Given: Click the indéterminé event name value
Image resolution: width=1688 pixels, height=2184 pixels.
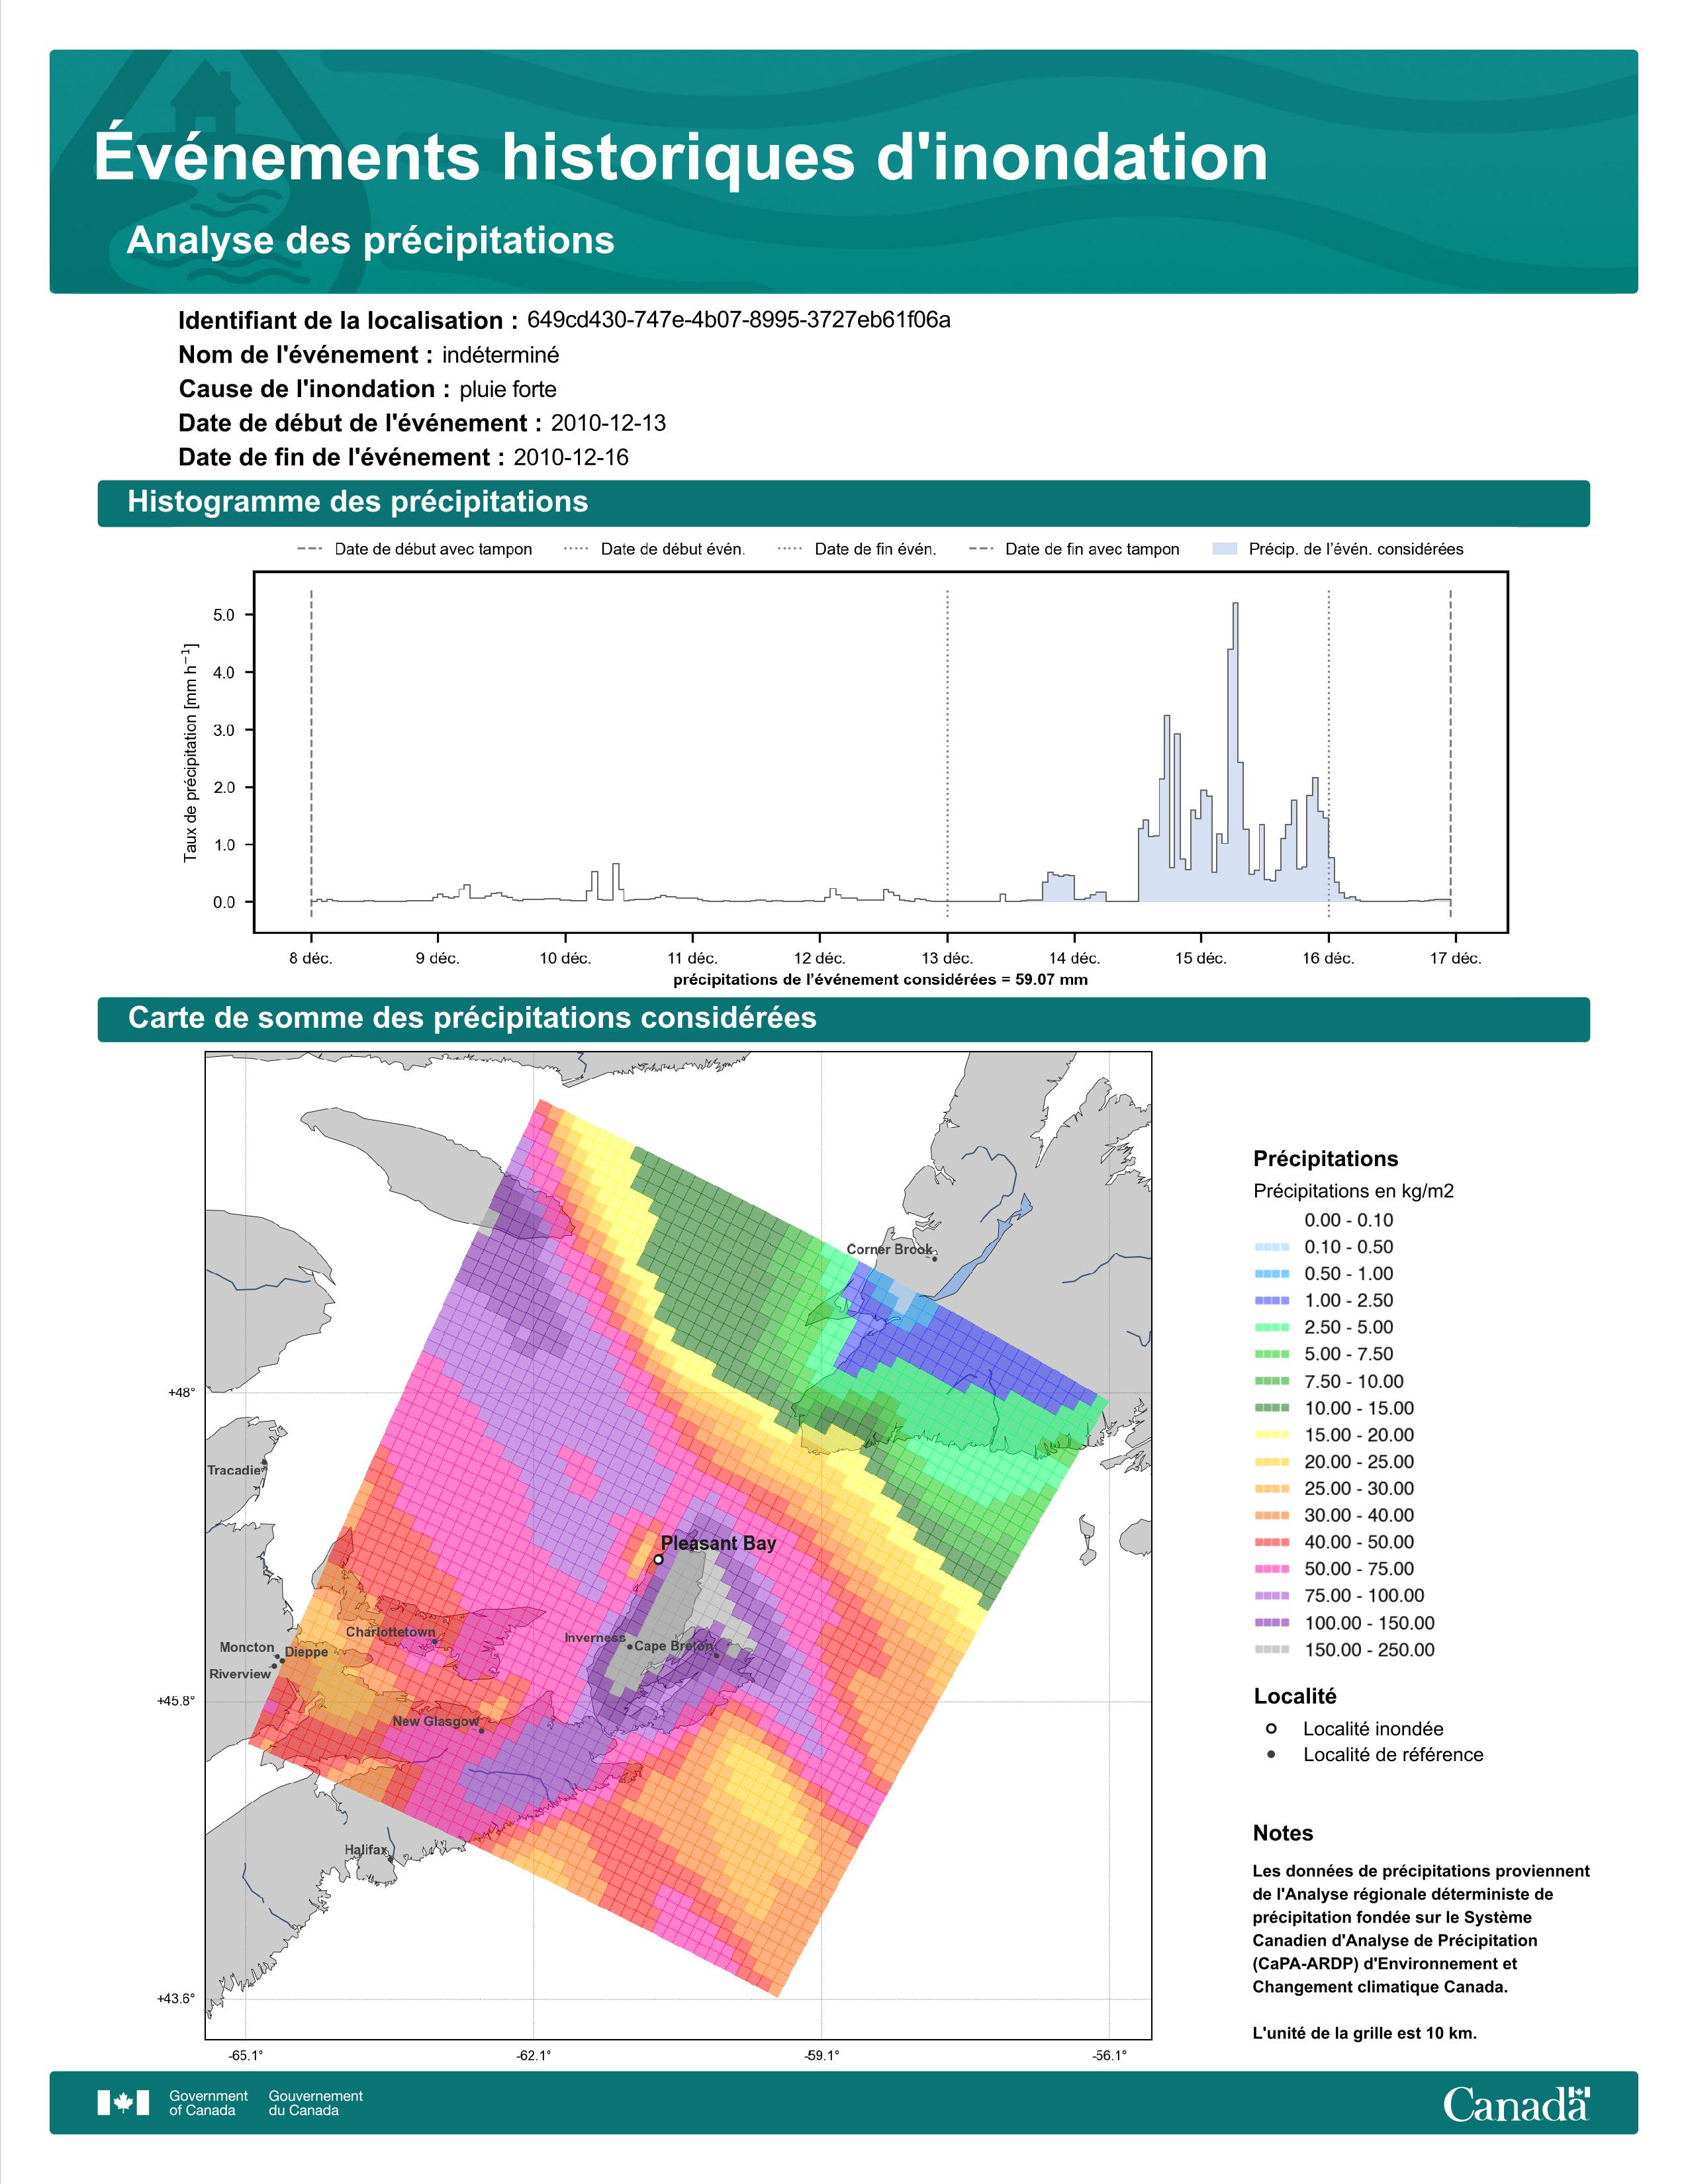Looking at the screenshot, I should tap(501, 355).
